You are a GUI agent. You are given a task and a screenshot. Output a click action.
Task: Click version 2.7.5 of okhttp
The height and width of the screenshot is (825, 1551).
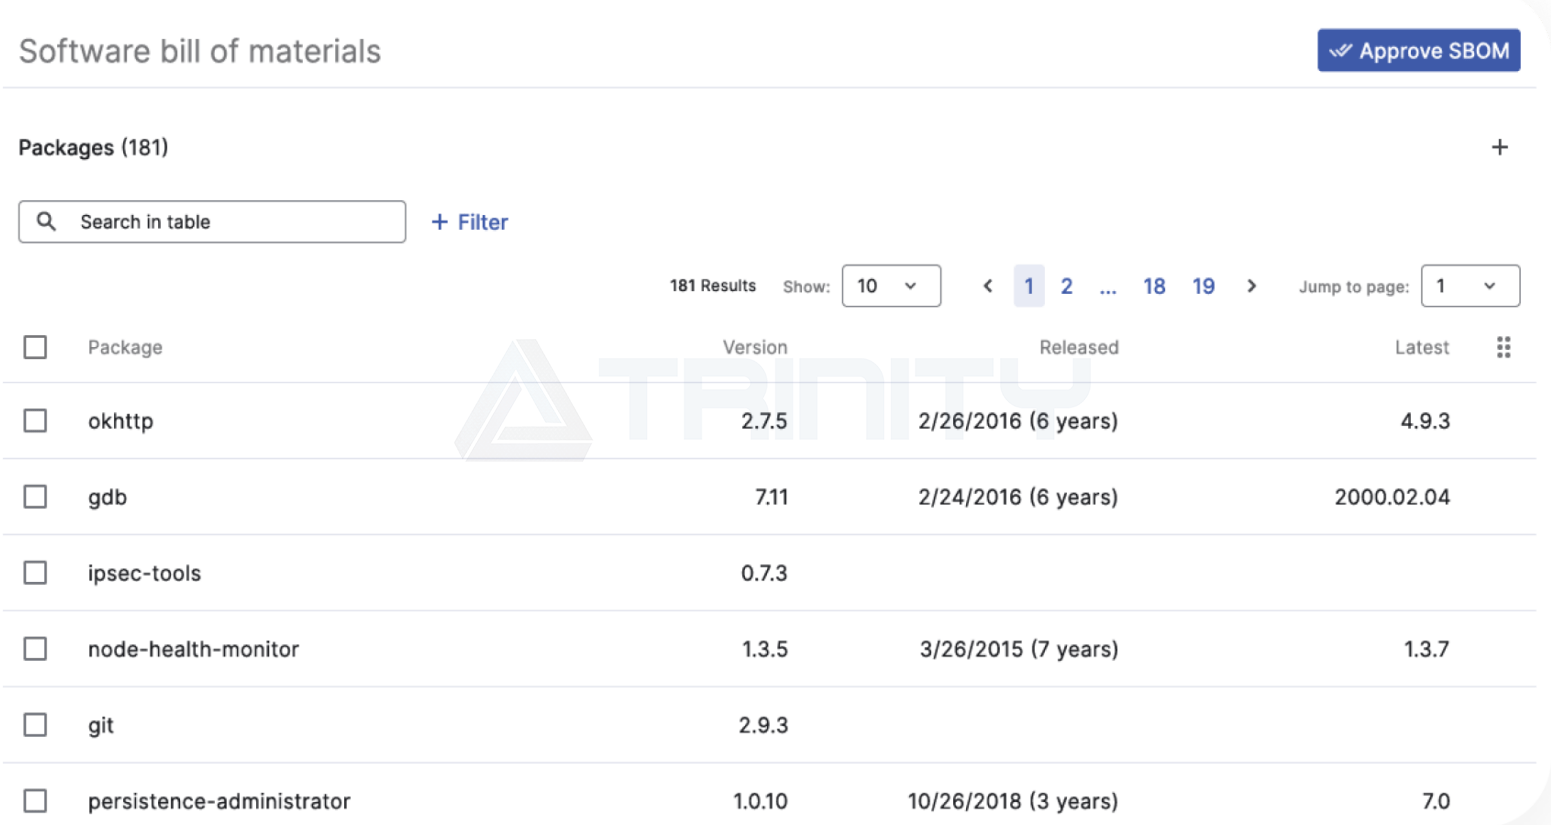(764, 421)
